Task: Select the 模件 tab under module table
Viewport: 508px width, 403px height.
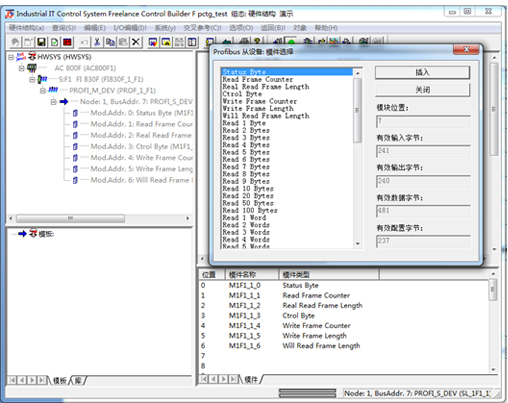Action: coord(251,379)
